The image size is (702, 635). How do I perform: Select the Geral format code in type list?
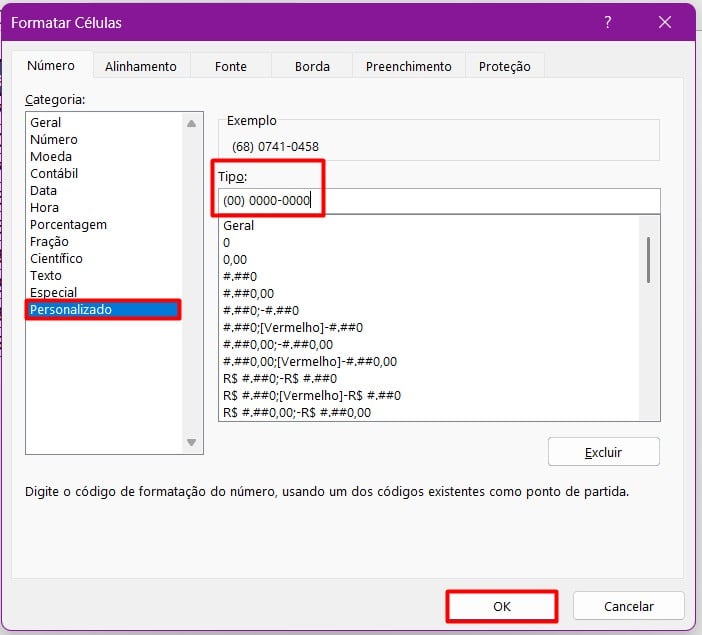coord(429,225)
